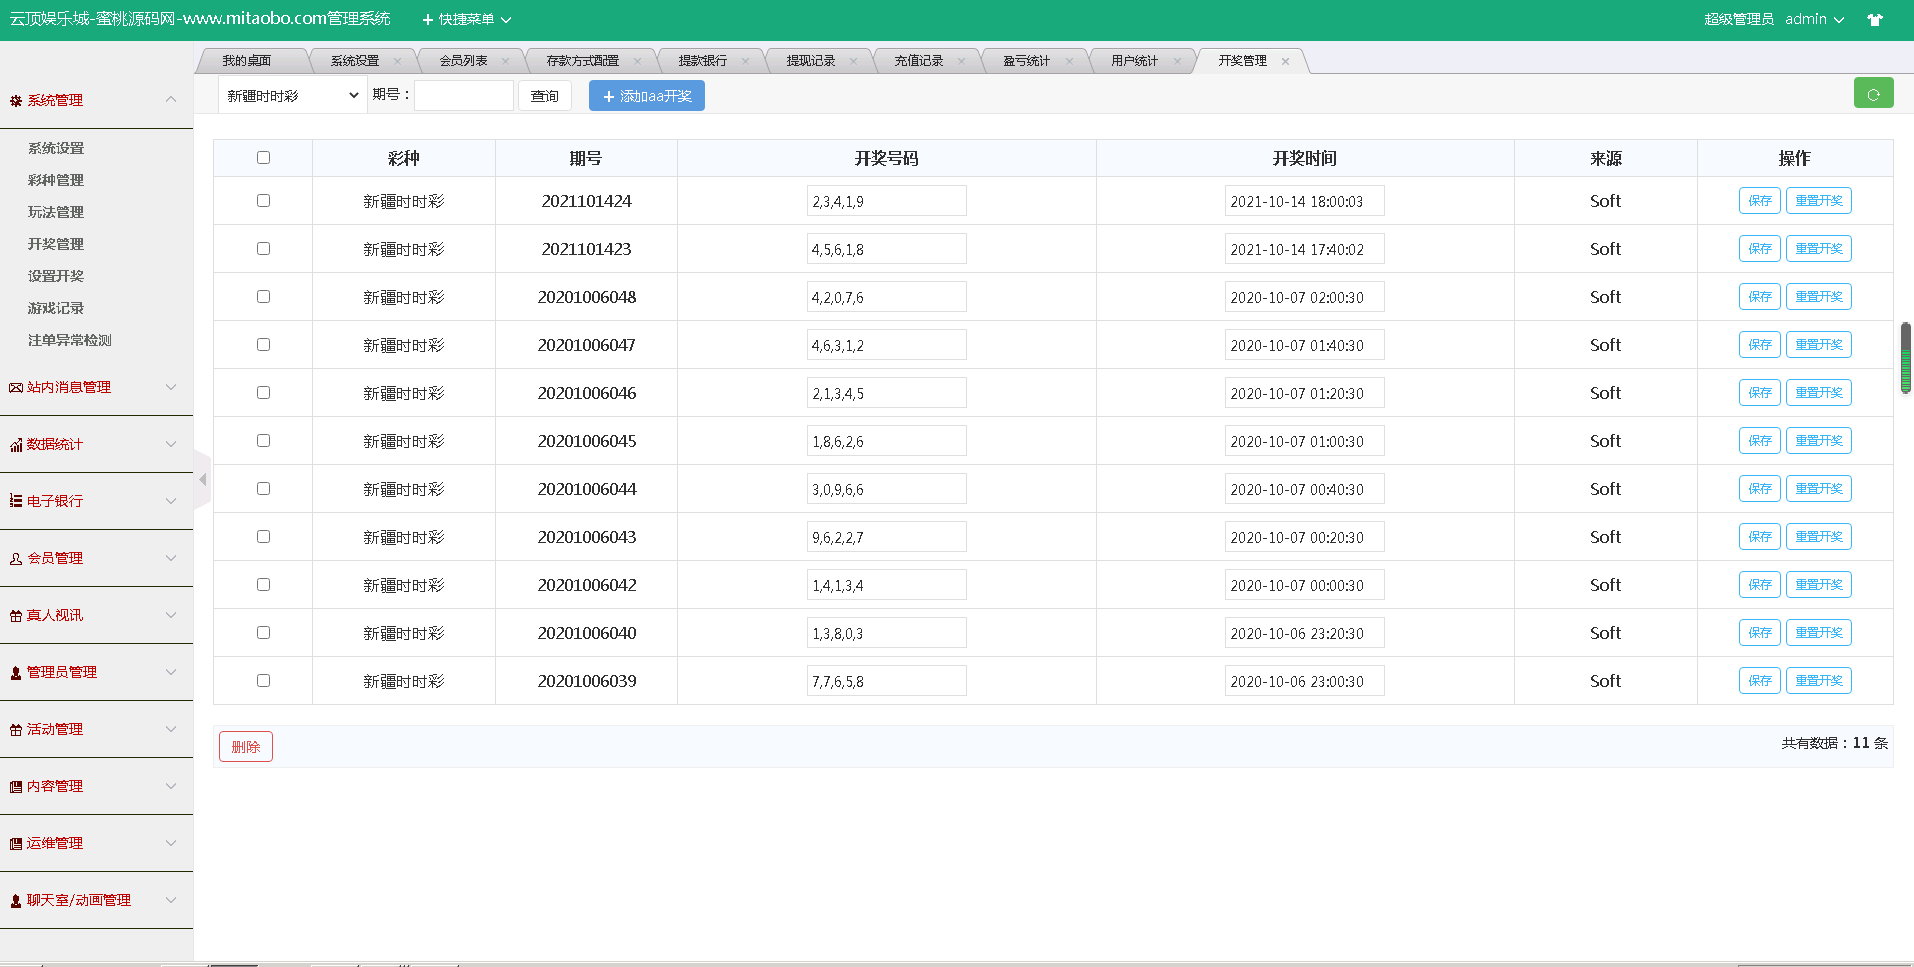The image size is (1914, 967).
Task: Click the 数据统计 chart icon in sidebar
Action: coord(16,445)
